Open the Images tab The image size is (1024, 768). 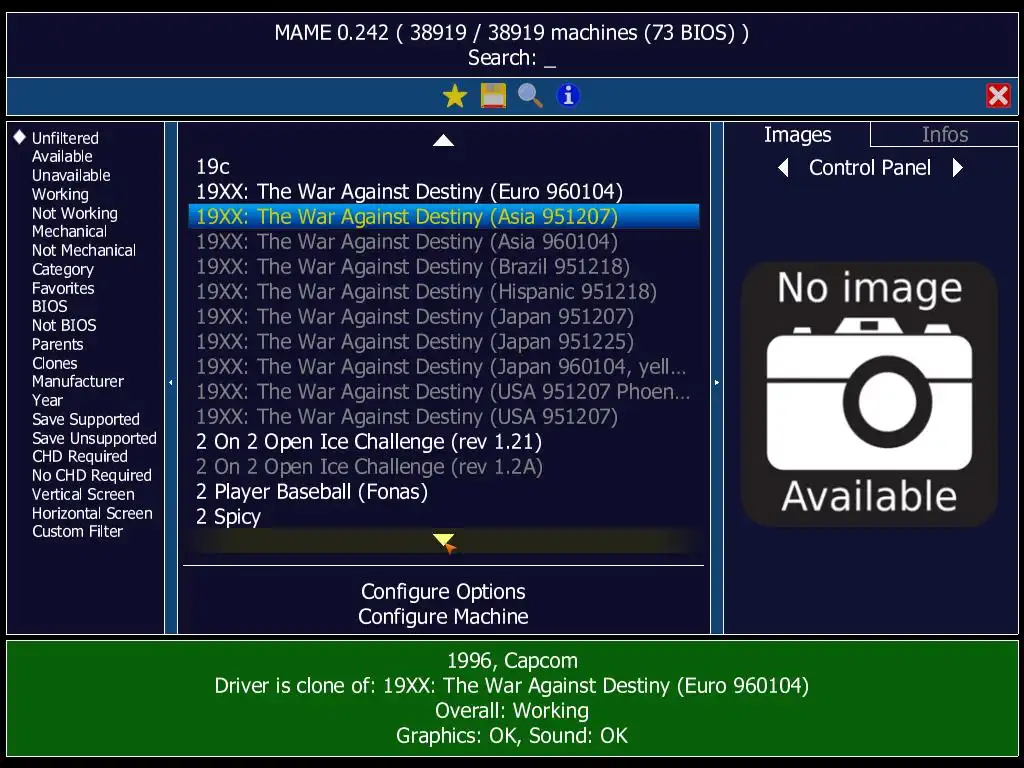click(797, 135)
